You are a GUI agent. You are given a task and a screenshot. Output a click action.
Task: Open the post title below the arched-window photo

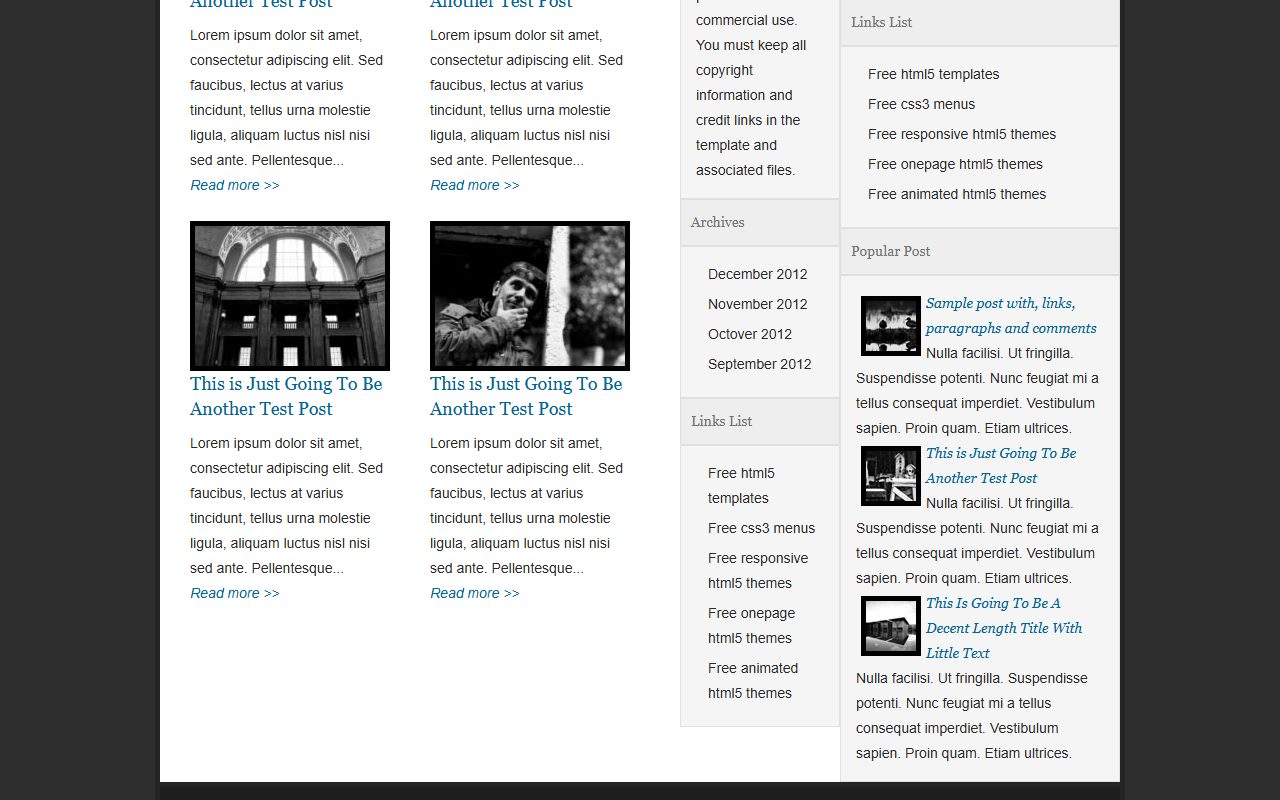[286, 396]
